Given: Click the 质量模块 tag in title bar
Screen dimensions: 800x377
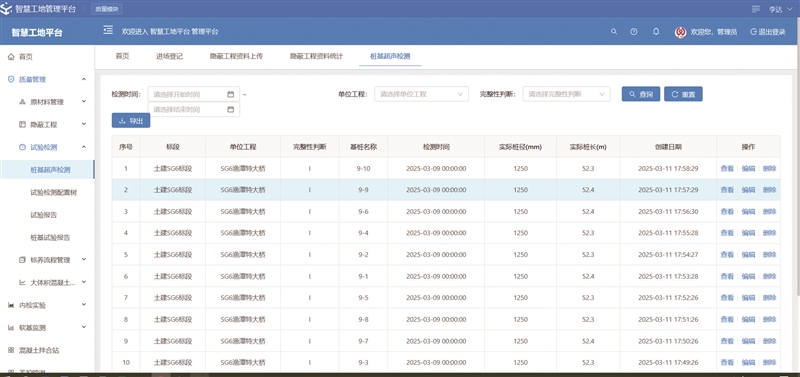Looking at the screenshot, I should 107,9.
